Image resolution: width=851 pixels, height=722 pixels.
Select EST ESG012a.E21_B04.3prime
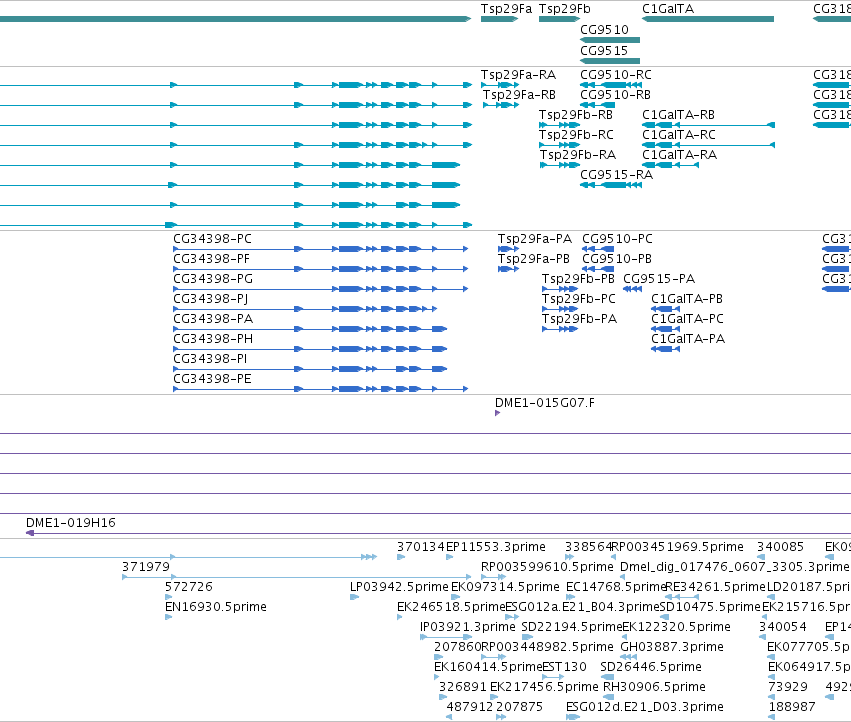(582, 607)
